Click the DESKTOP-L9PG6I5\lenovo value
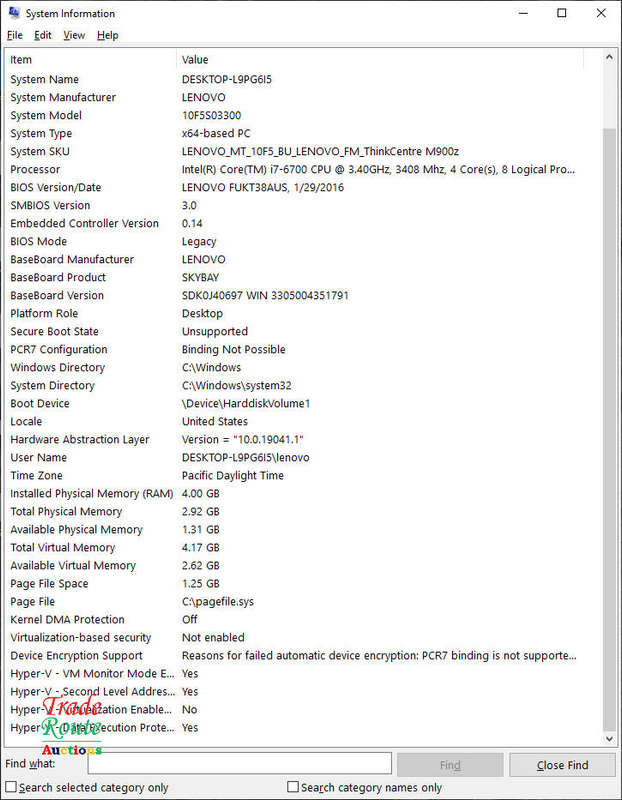 coord(245,457)
